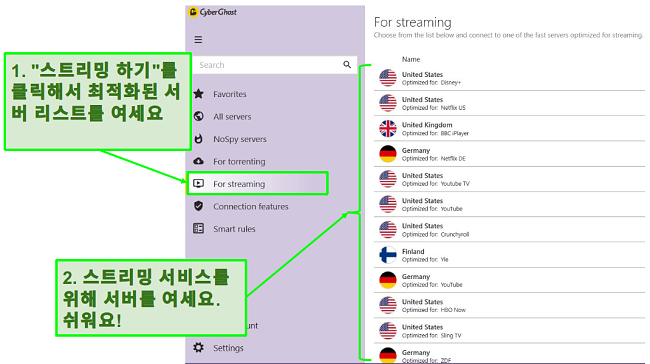
Task: Select United States optimized for Sling TV
Action: point(509,331)
